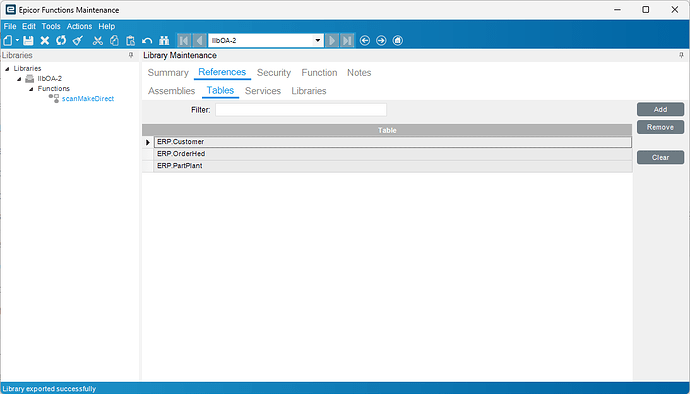Click the Epicor logo in the title bar

click(x=11, y=9)
